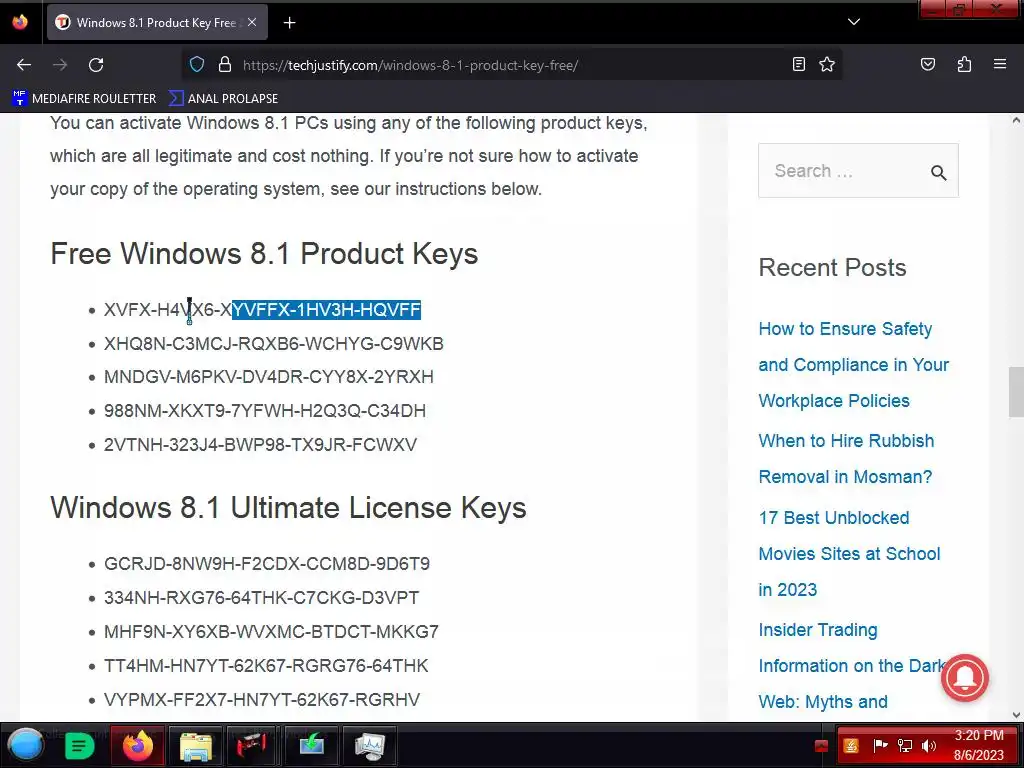Viewport: 1024px width, 768px height.
Task: Show hidden tray icons arrow
Action: pos(821,746)
